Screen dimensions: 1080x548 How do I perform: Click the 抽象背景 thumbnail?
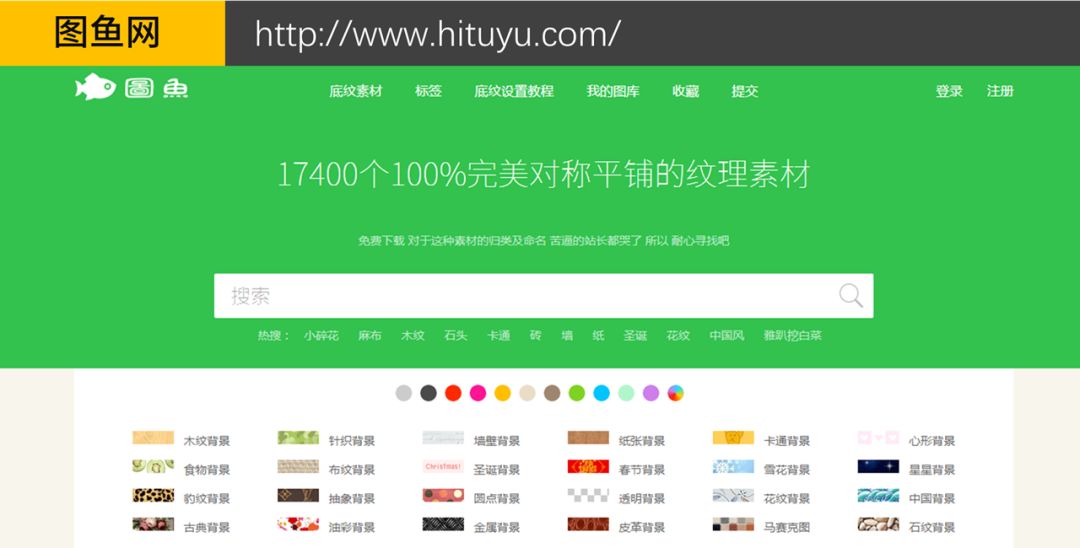298,496
